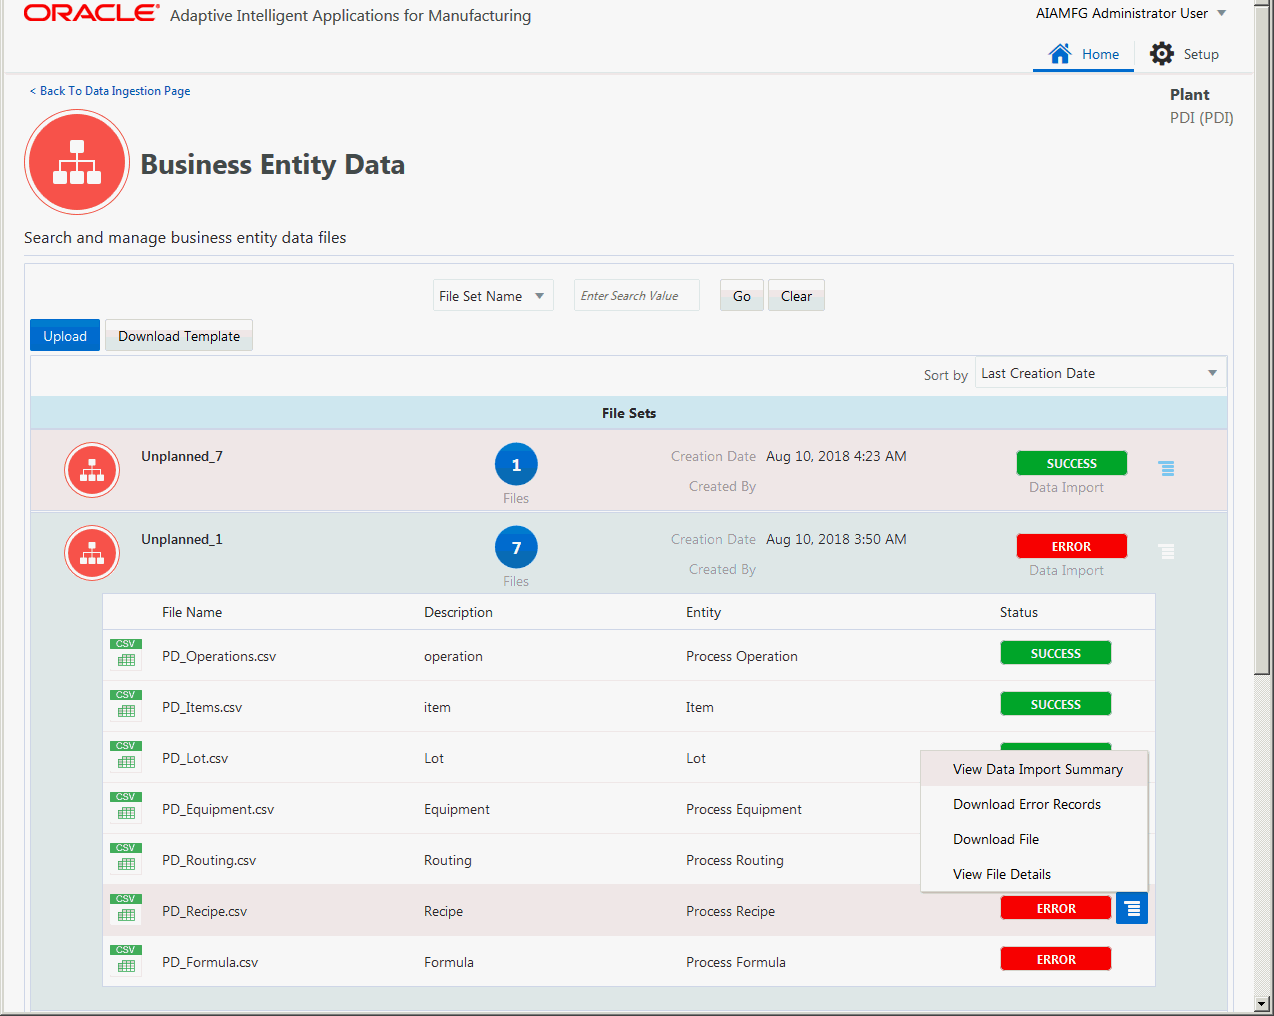Click the PD_Recipe.csv ERROR status
This screenshot has width=1274, height=1016.
(1056, 908)
